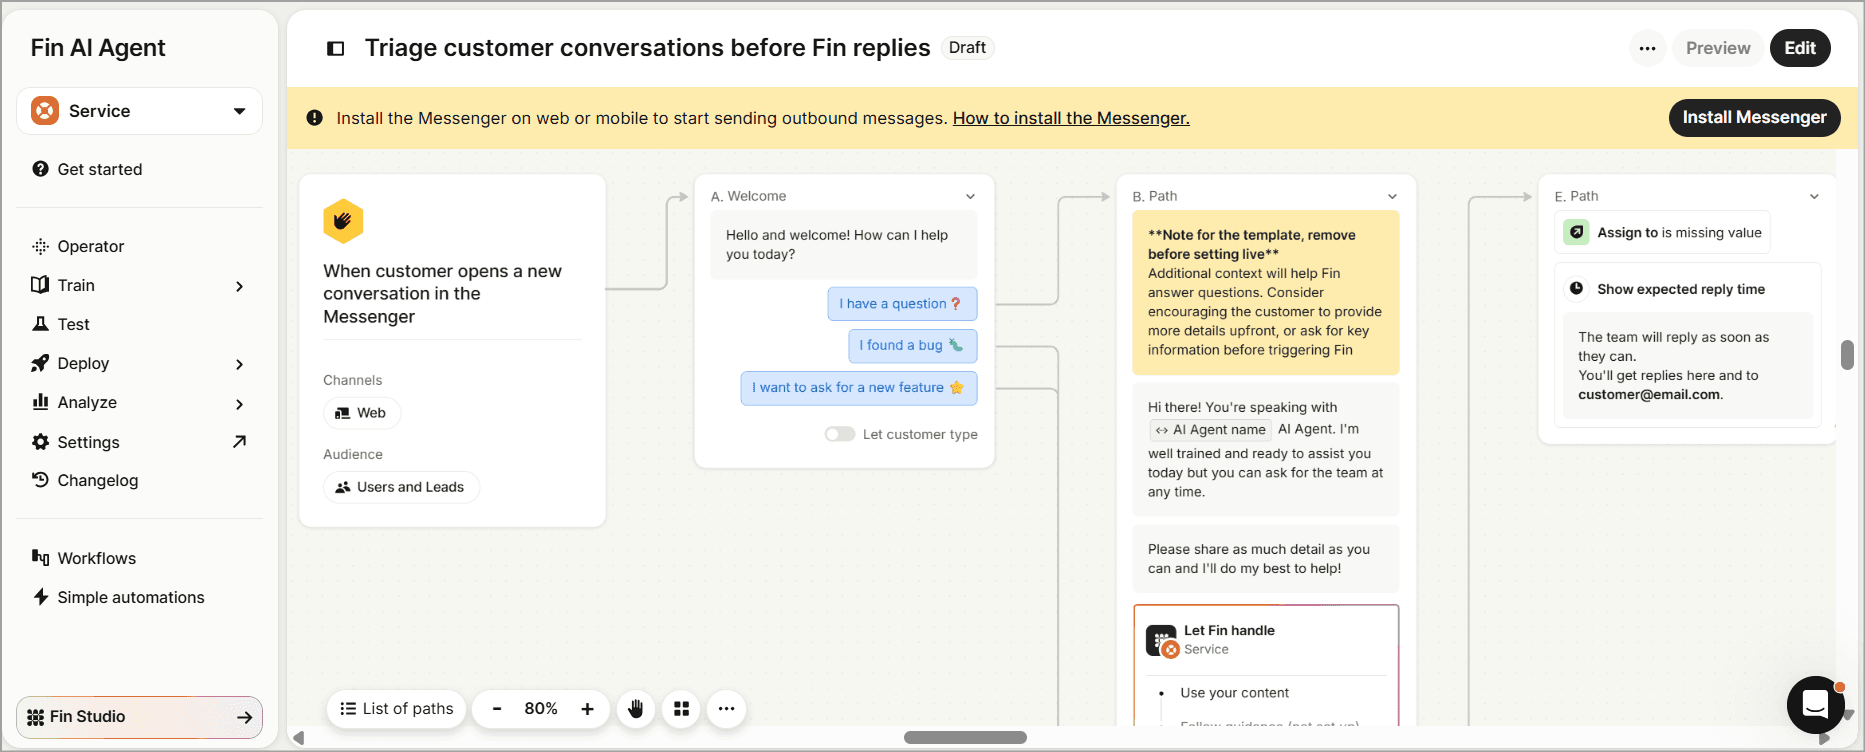Expand the Analyze menu chevron

click(239, 403)
